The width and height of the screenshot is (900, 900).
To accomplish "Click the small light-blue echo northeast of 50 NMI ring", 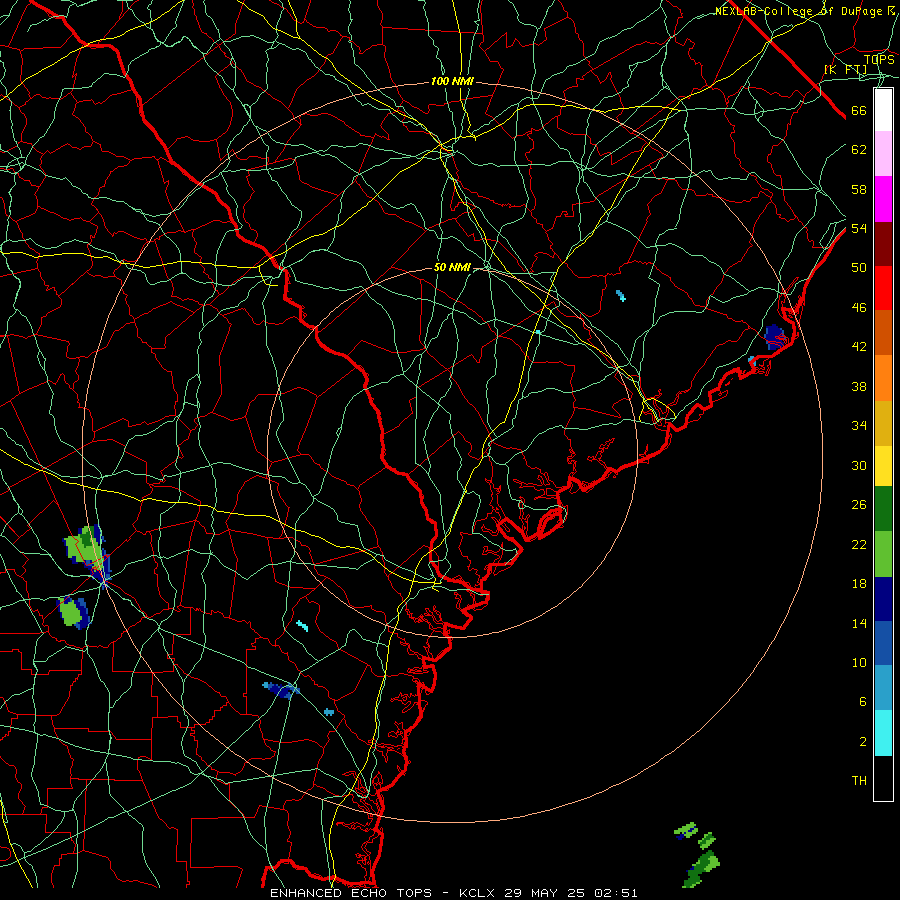I will [x=620, y=296].
